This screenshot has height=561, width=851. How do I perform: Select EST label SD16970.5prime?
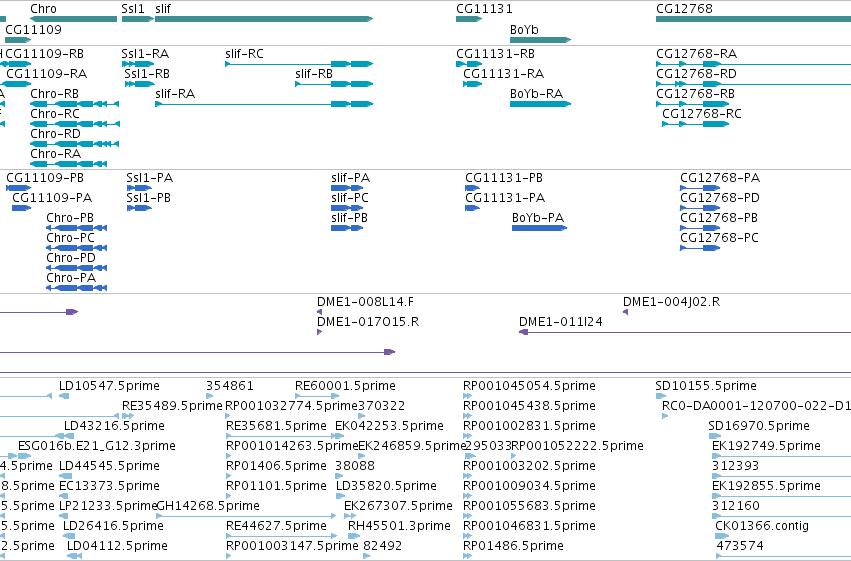[759, 426]
